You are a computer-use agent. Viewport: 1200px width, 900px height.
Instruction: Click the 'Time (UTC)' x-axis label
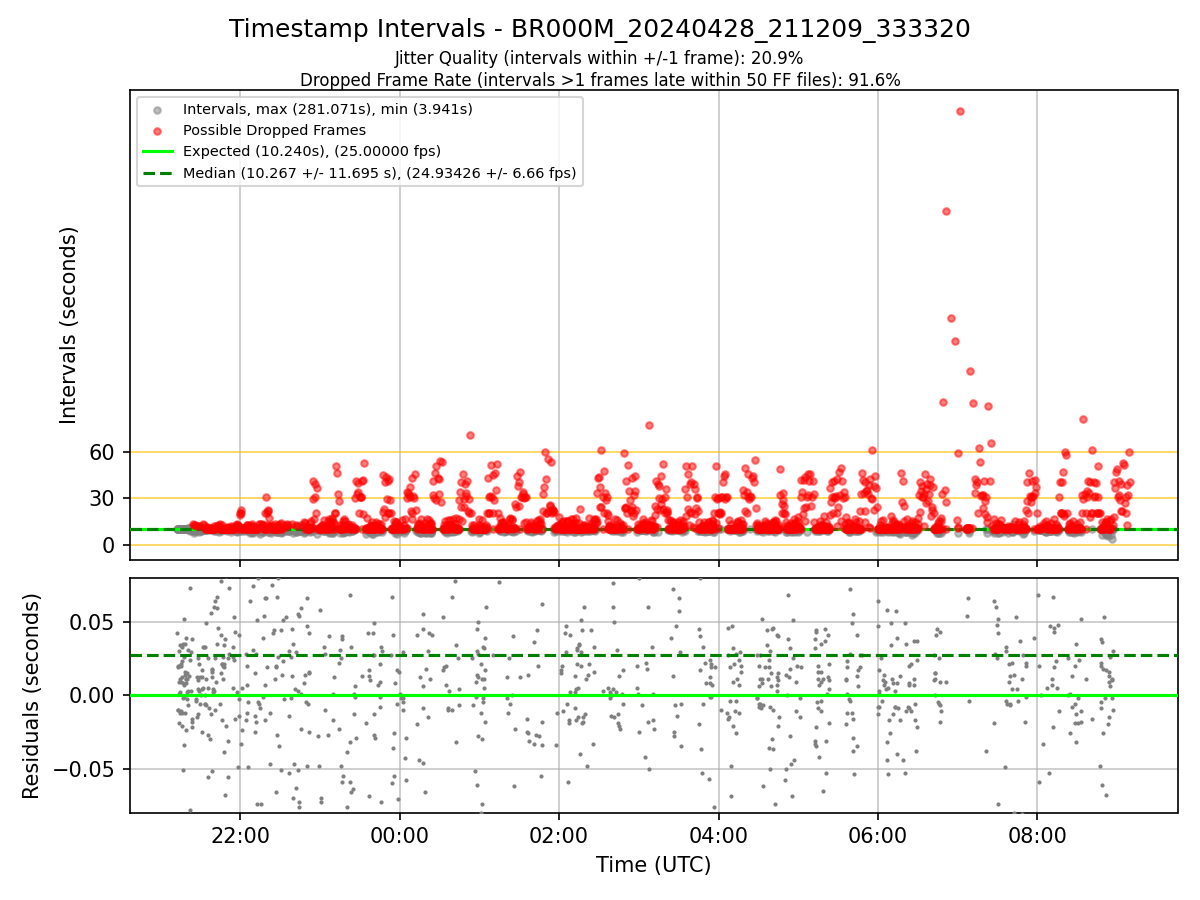click(654, 865)
